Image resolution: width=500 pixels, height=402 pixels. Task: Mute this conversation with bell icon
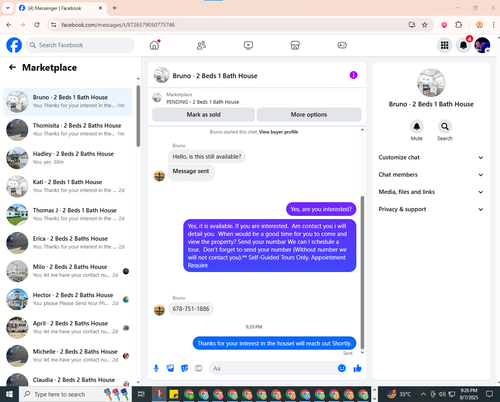417,126
